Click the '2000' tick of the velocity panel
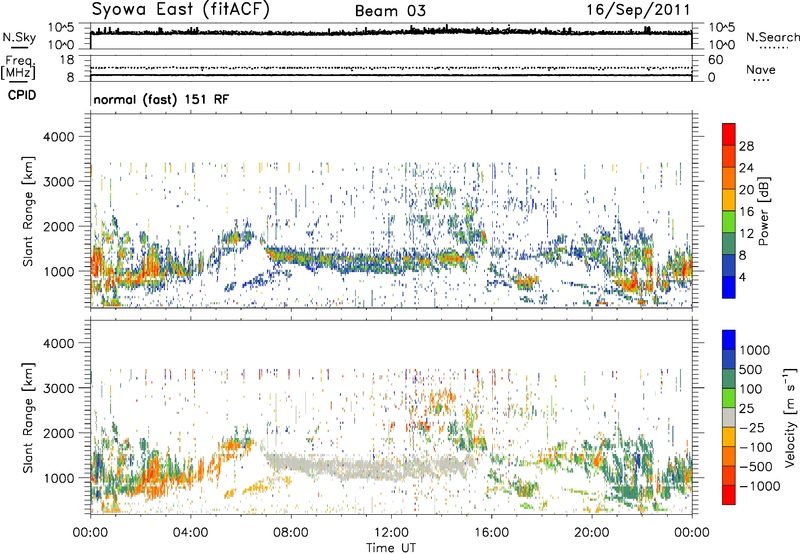Viewport: 800px width, 554px height. [x=59, y=433]
